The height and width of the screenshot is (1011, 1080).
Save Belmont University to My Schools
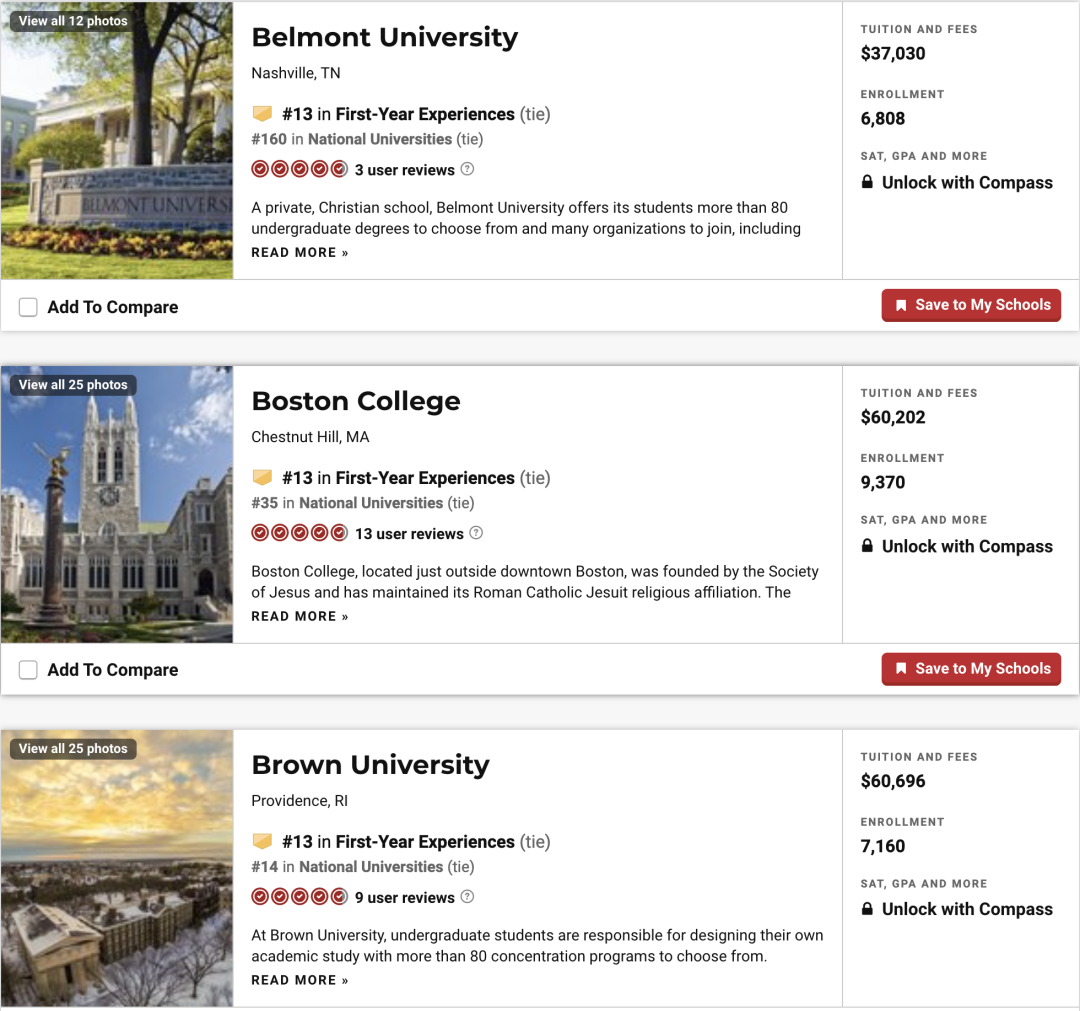(x=971, y=305)
